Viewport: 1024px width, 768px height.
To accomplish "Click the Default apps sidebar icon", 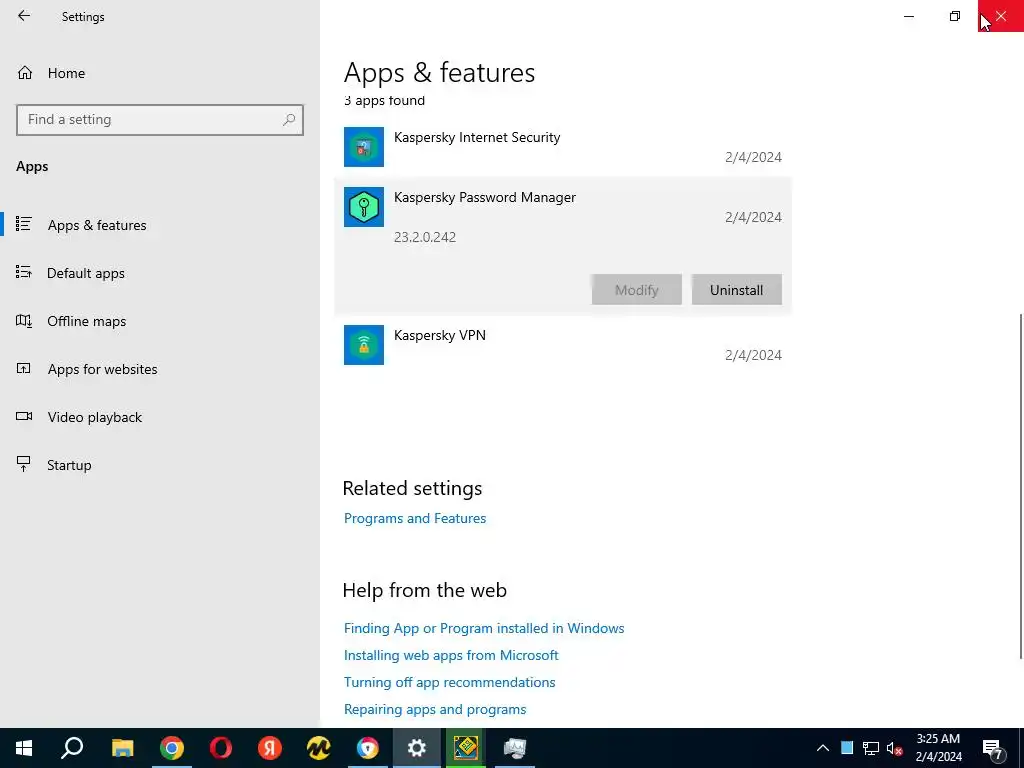I will coord(24,272).
